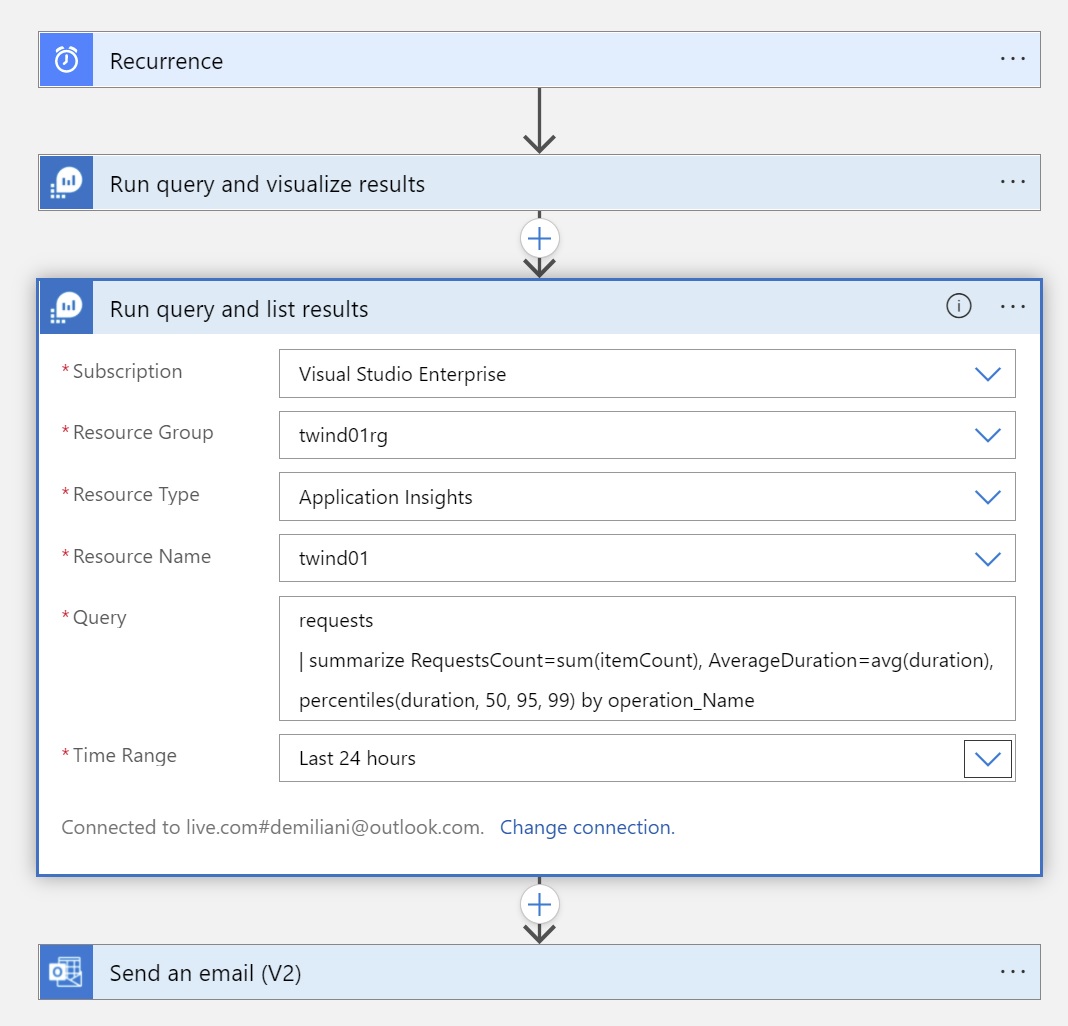Expand the Time Range dropdown chevron
Screen dimensions: 1068x1026
tap(987, 759)
